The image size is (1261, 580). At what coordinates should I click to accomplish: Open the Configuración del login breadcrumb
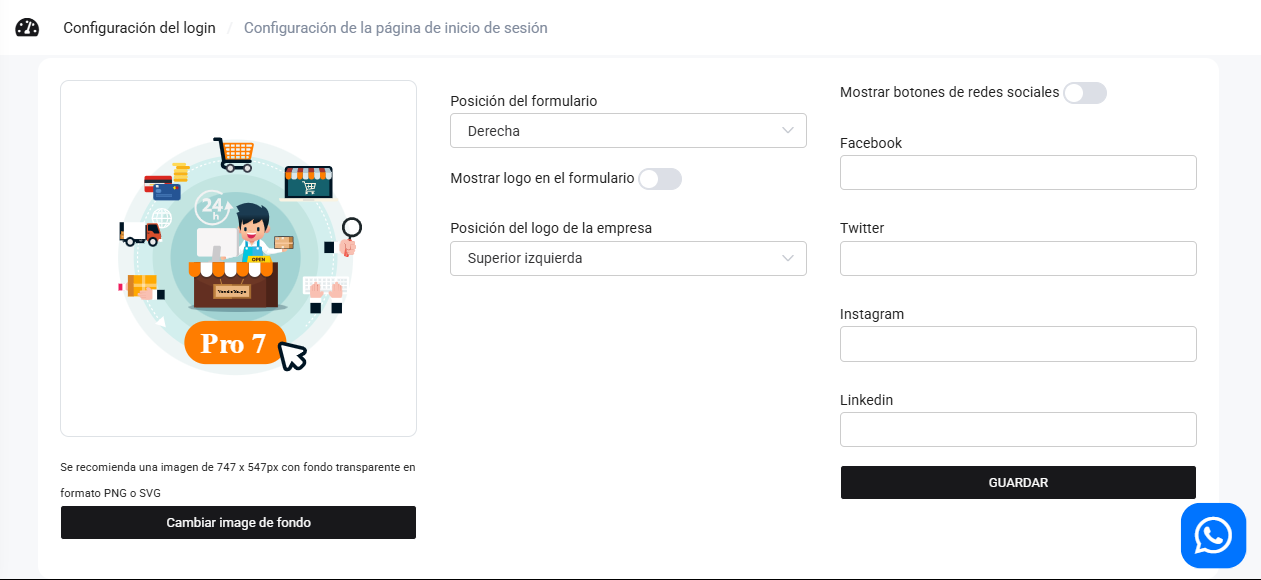pyautogui.click(x=139, y=28)
